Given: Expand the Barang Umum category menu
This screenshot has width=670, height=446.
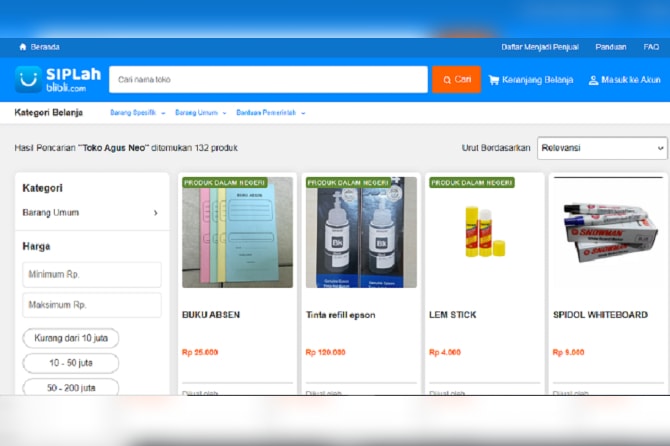Looking at the screenshot, I should tap(201, 113).
